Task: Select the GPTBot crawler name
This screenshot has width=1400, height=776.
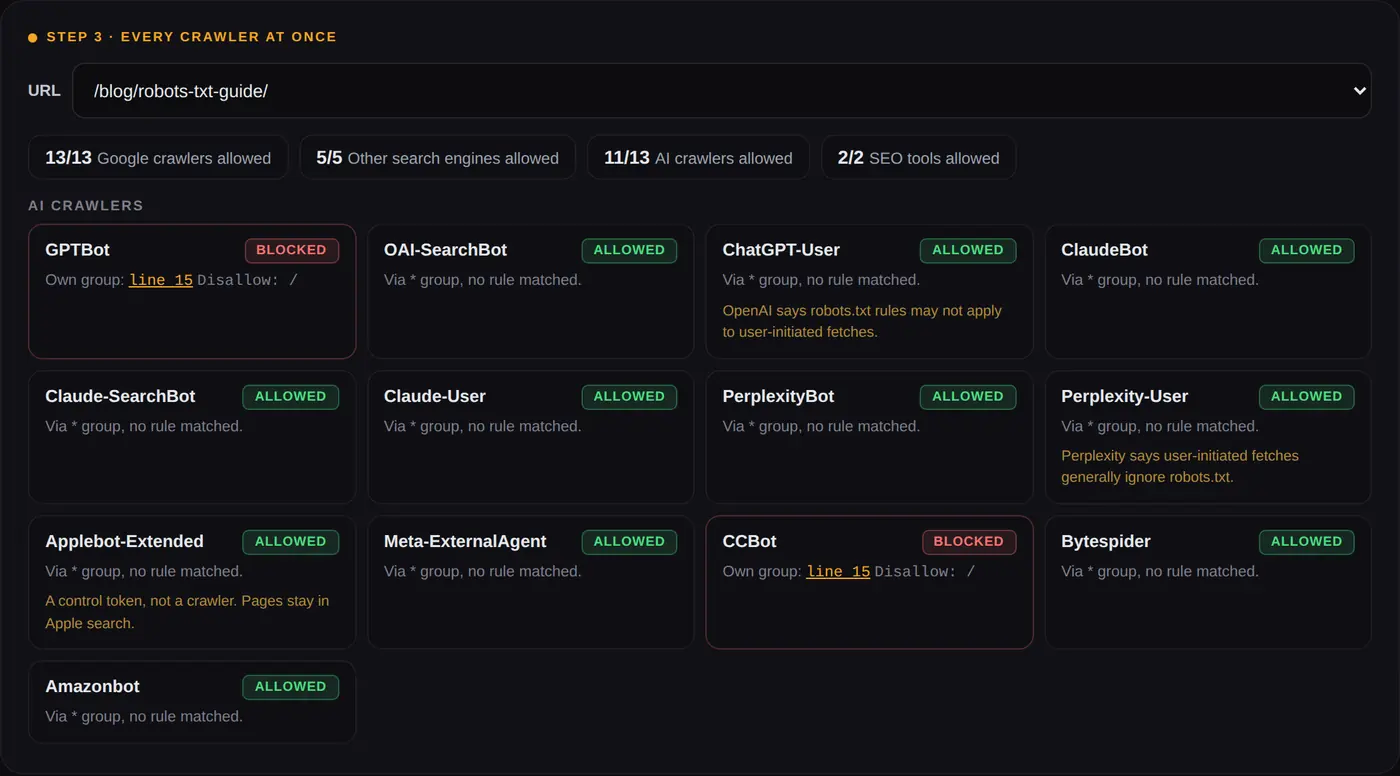Action: coord(77,250)
